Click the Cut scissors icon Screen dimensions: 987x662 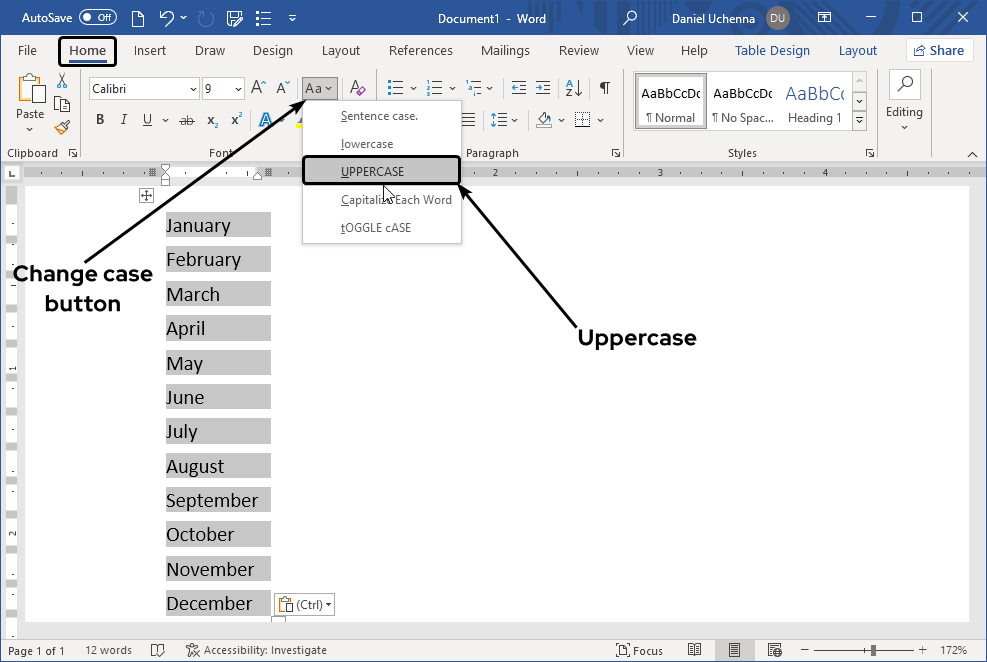click(x=62, y=81)
